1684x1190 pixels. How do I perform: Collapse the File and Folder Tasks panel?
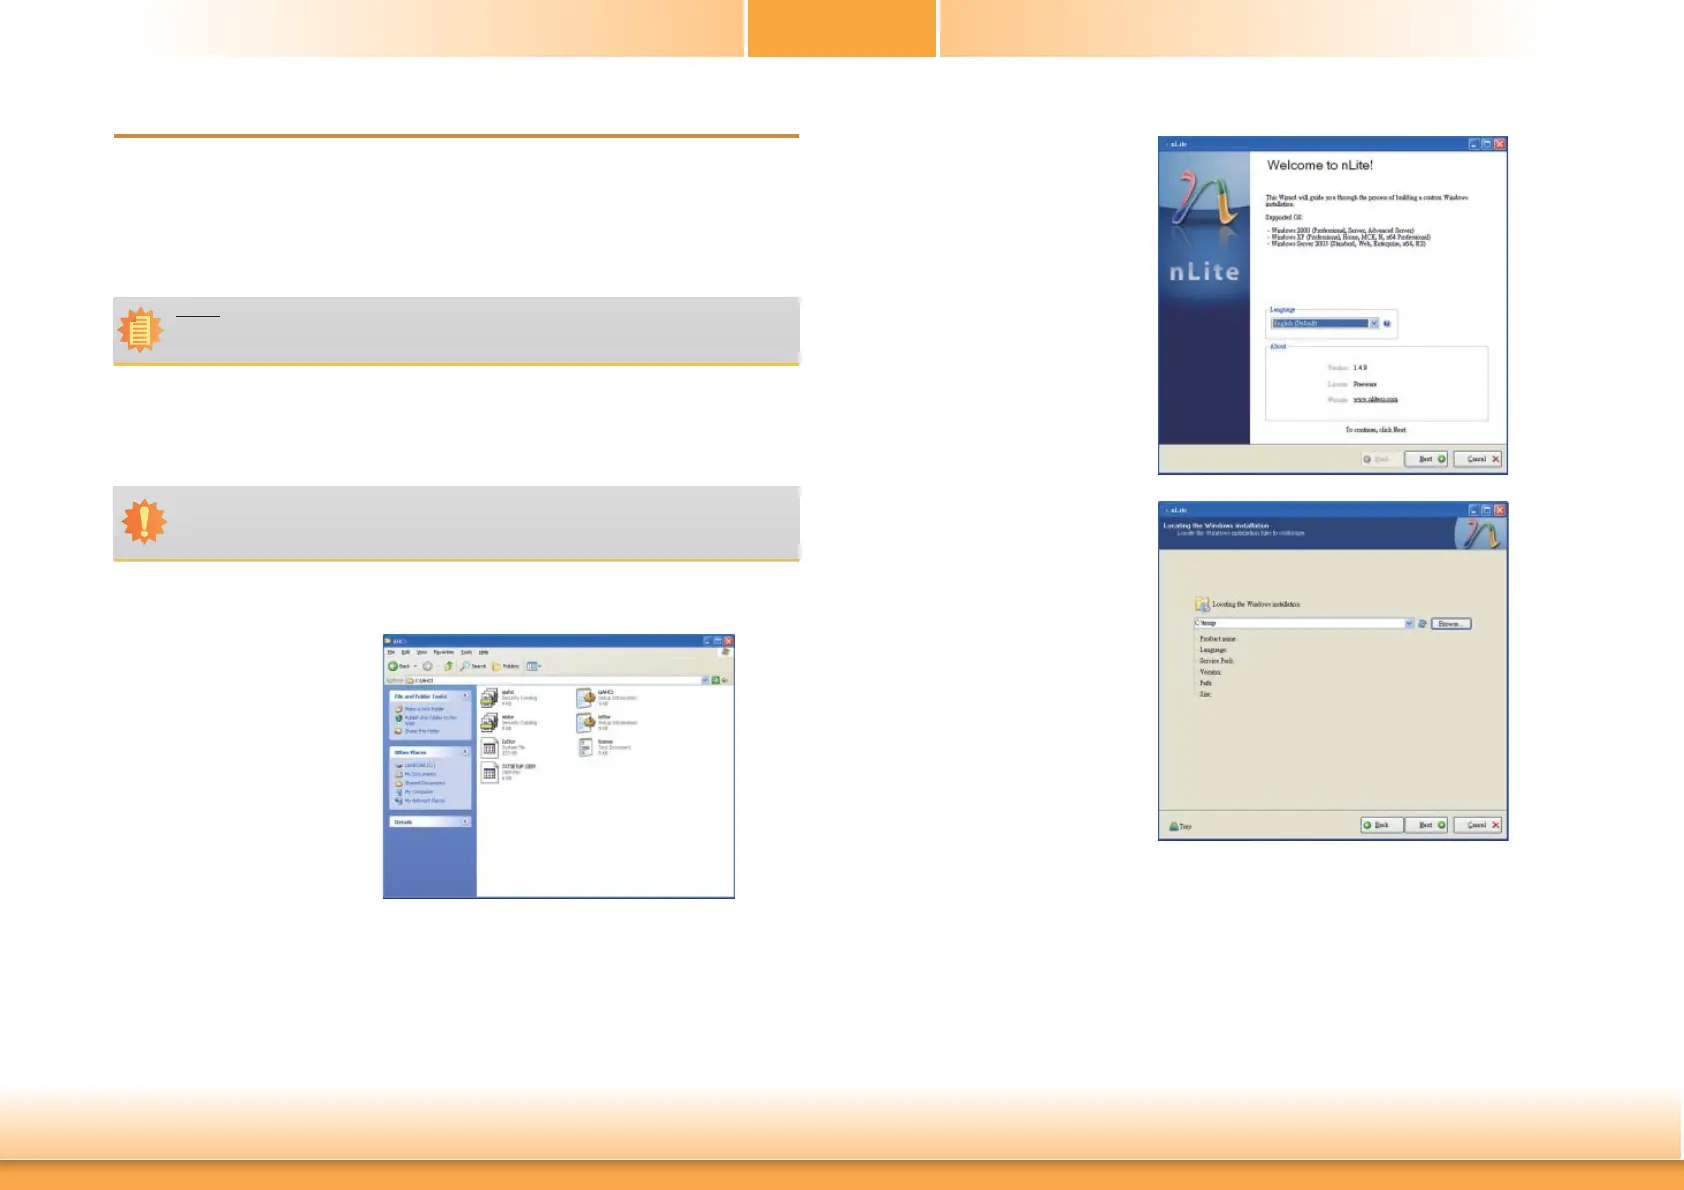coord(466,696)
